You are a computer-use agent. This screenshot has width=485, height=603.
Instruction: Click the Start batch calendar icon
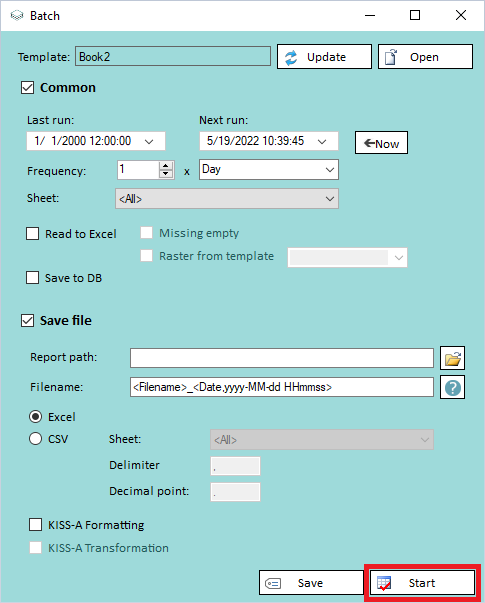(384, 583)
